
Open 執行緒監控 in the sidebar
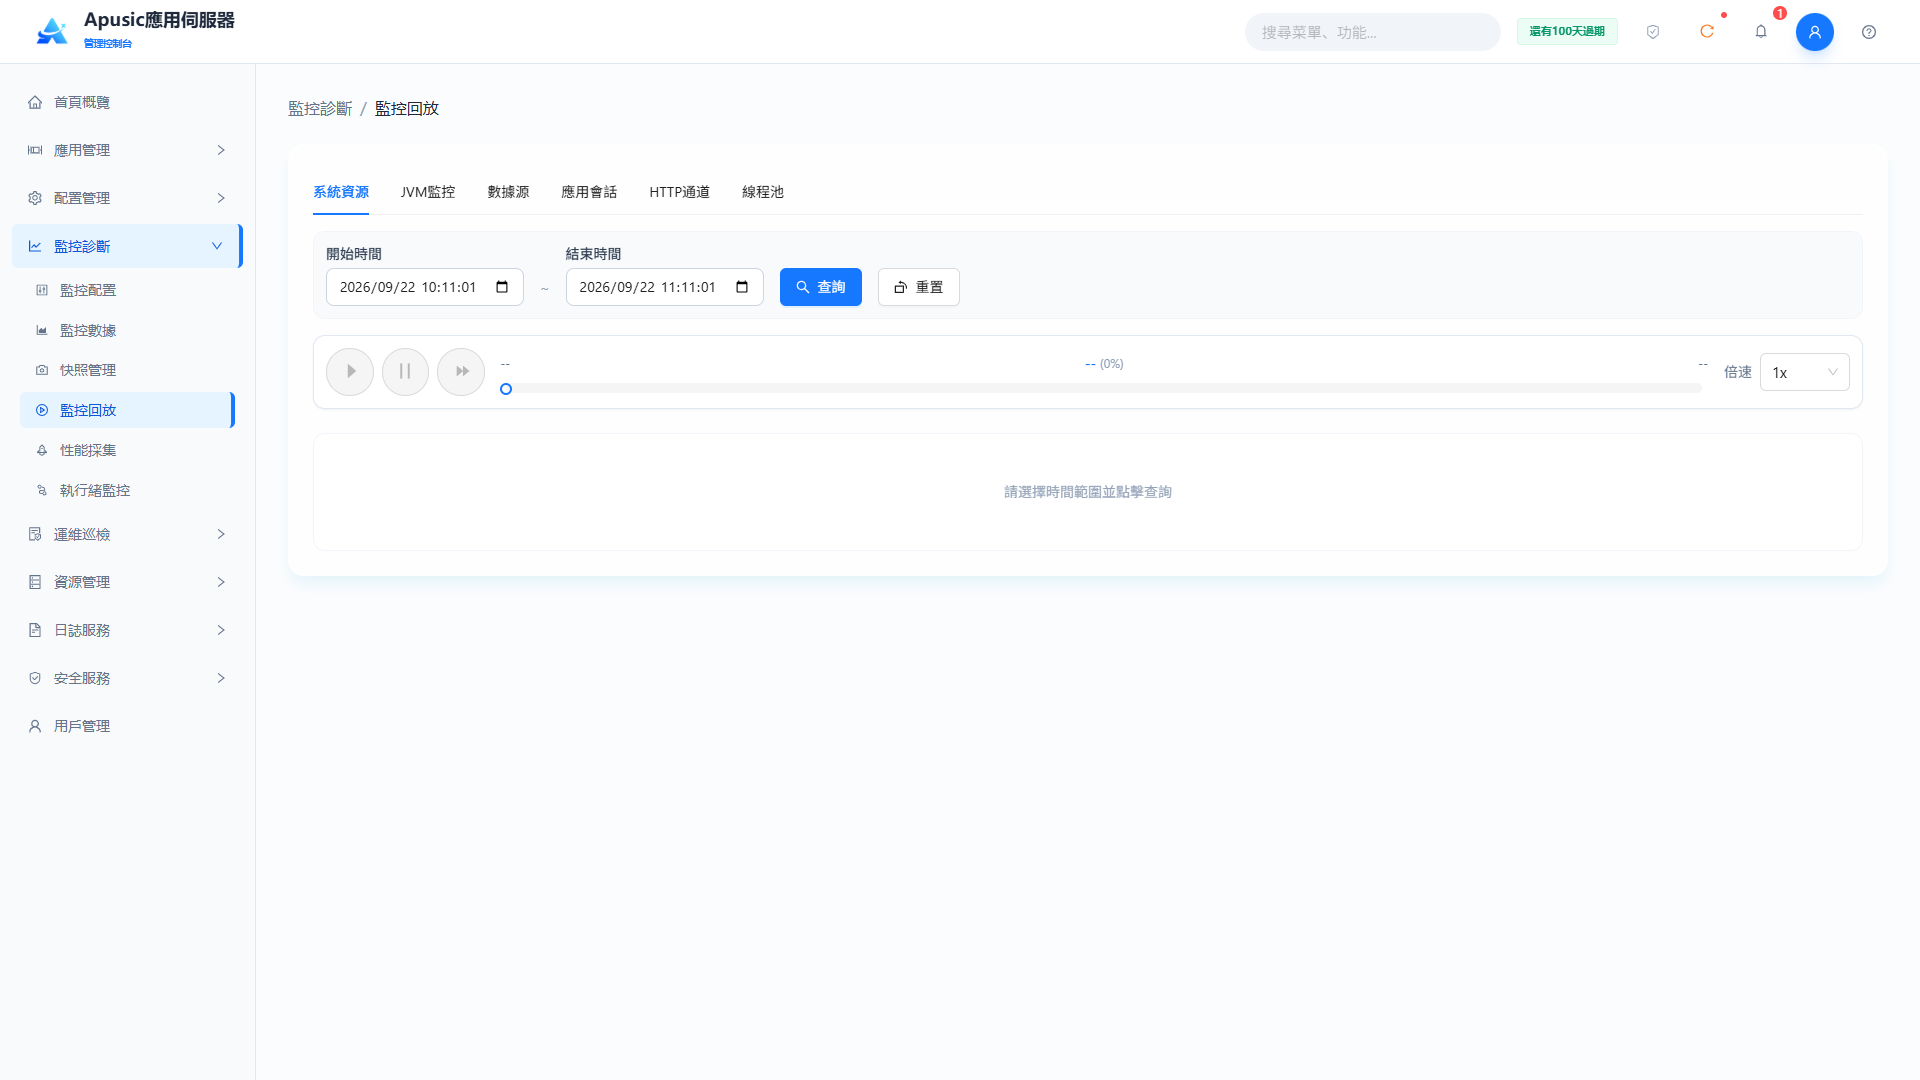point(127,490)
